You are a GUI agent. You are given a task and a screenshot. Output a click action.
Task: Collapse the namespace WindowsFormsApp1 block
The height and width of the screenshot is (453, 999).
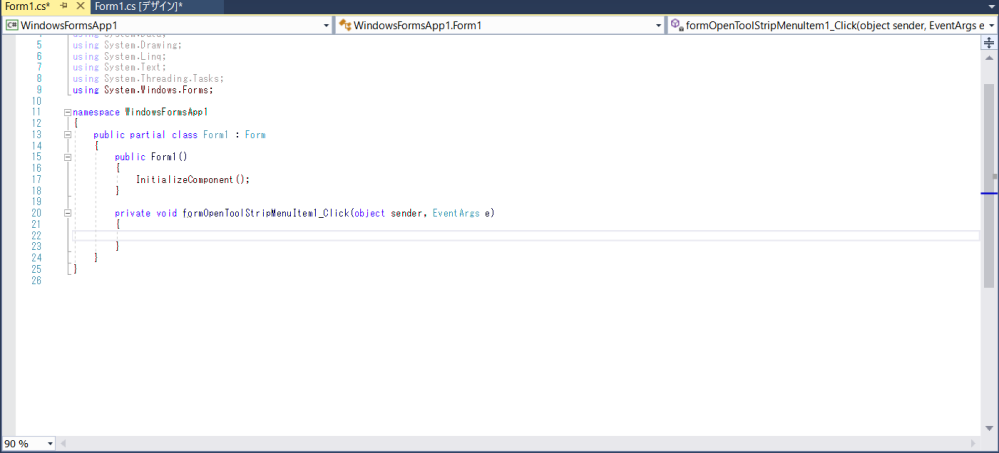[68, 112]
